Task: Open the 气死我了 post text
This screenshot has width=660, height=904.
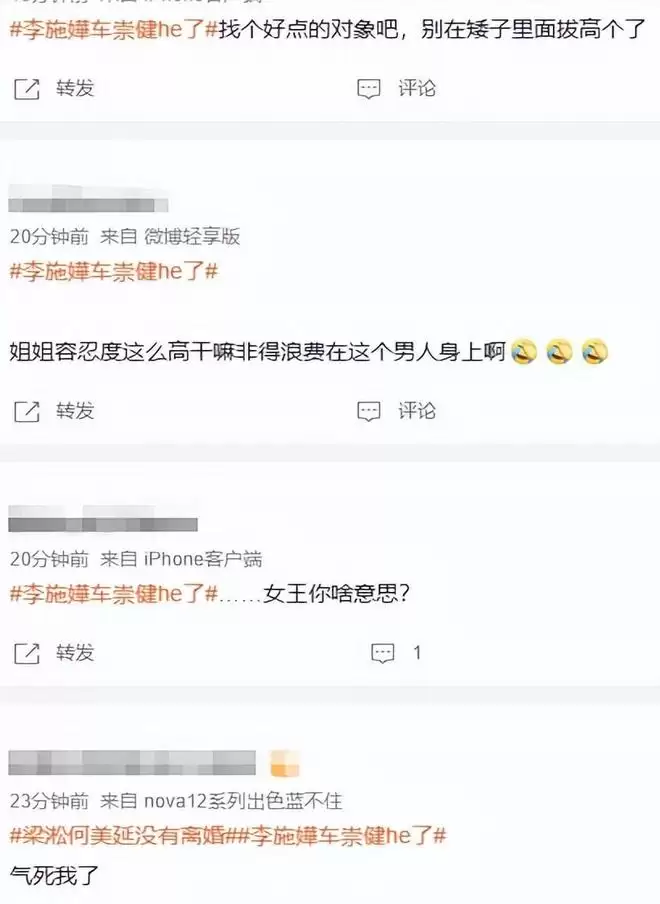Action: pos(54,876)
